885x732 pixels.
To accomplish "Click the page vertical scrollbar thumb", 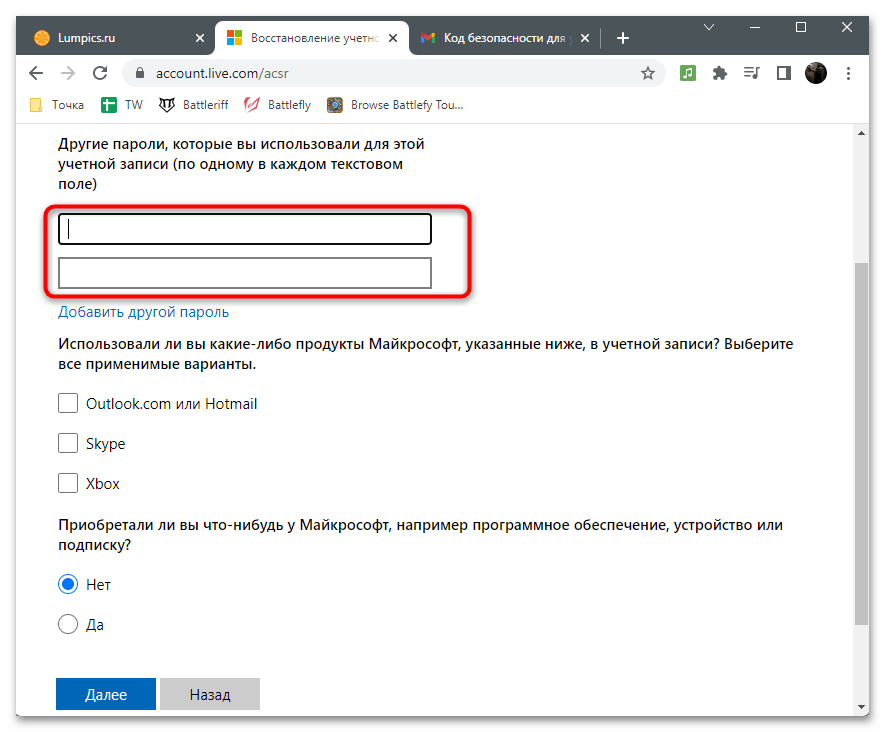I will (861, 444).
